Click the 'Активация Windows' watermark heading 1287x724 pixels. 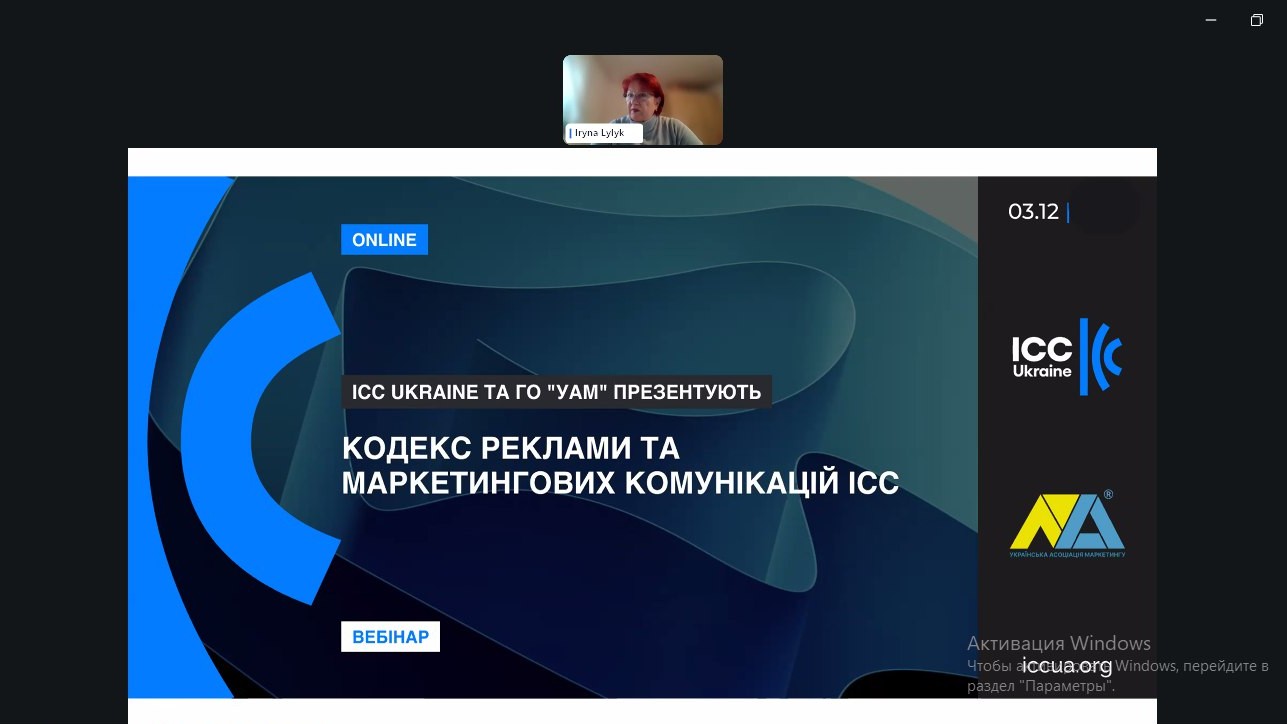click(1059, 643)
